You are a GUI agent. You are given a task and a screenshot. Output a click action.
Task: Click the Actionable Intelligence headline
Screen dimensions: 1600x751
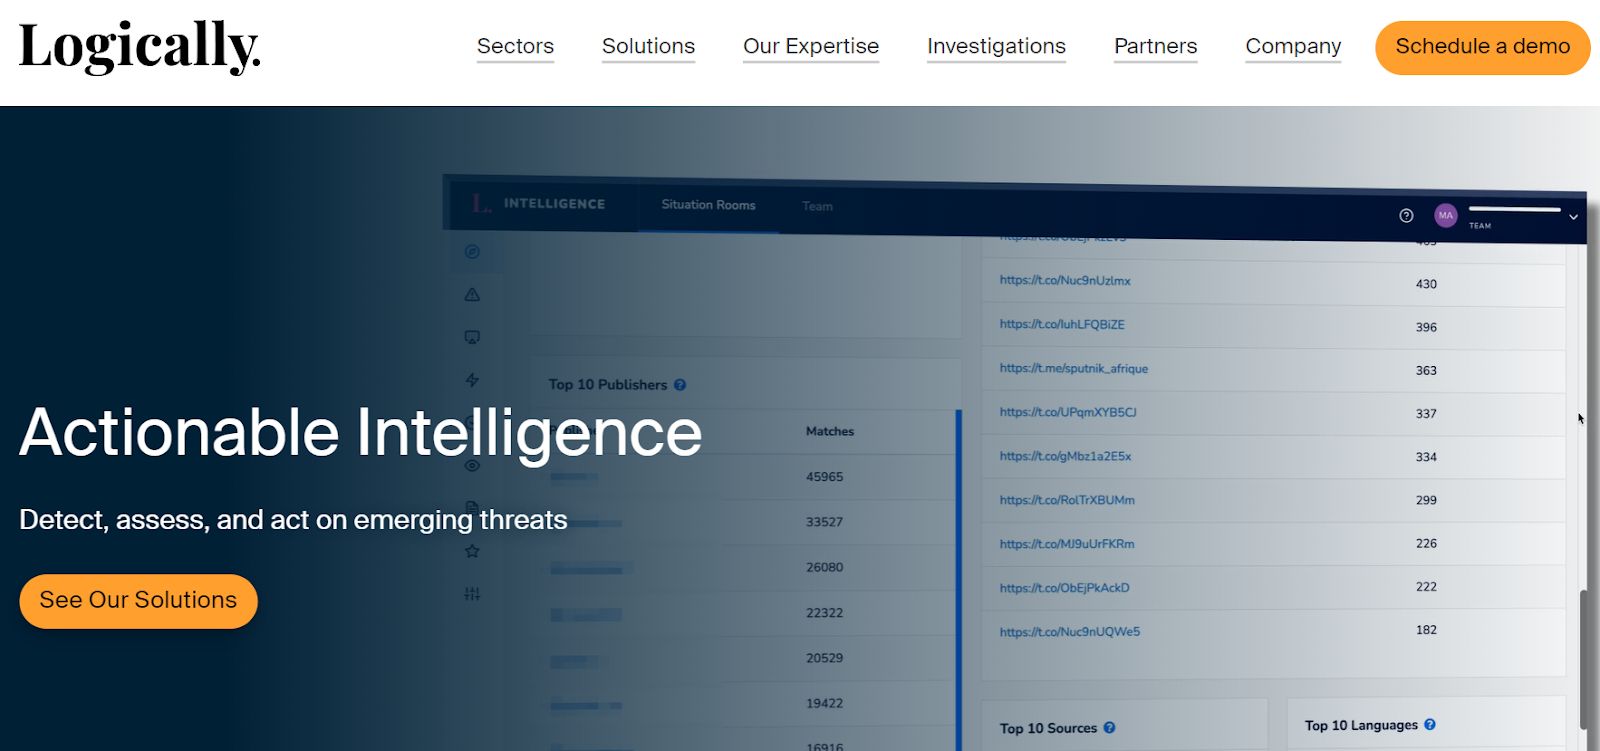pyautogui.click(x=361, y=432)
